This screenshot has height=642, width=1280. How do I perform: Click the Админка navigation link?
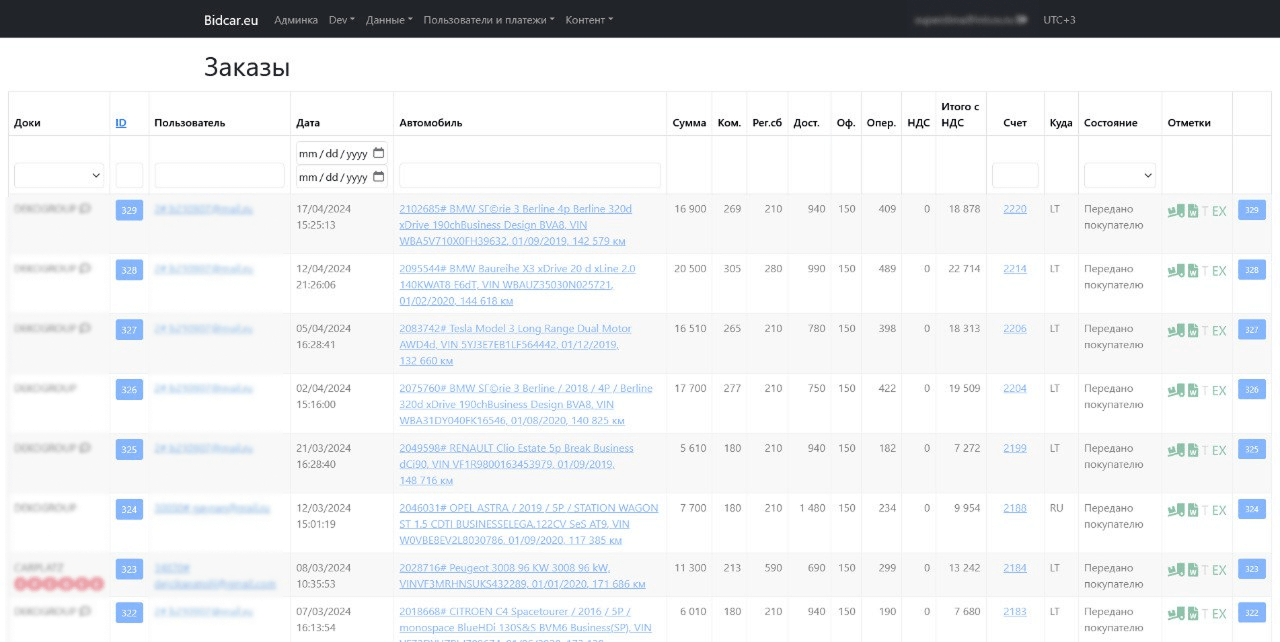[296, 20]
